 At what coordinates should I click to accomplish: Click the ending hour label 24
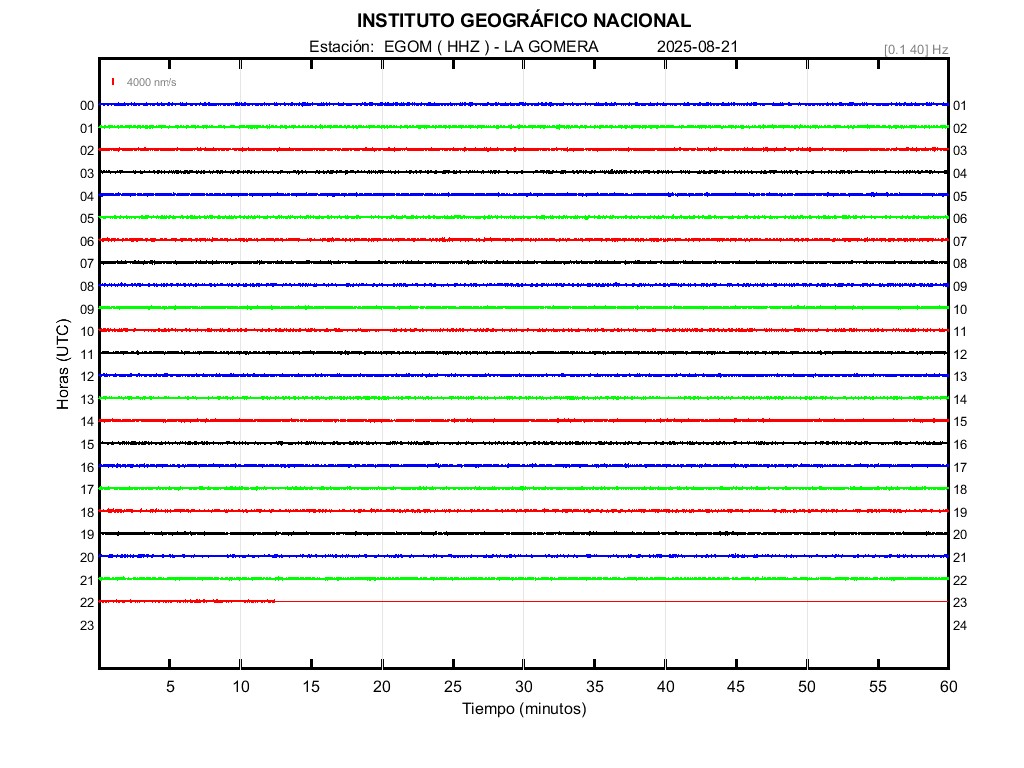(x=960, y=626)
